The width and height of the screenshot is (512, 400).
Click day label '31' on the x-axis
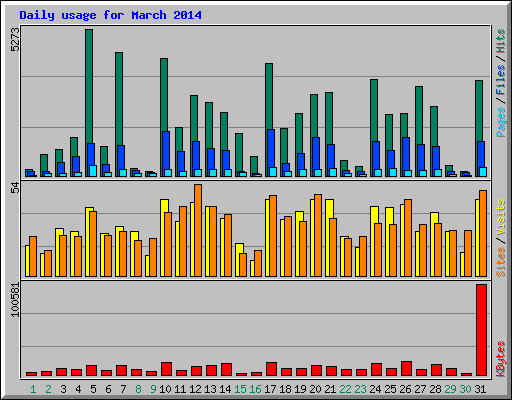[480, 389]
